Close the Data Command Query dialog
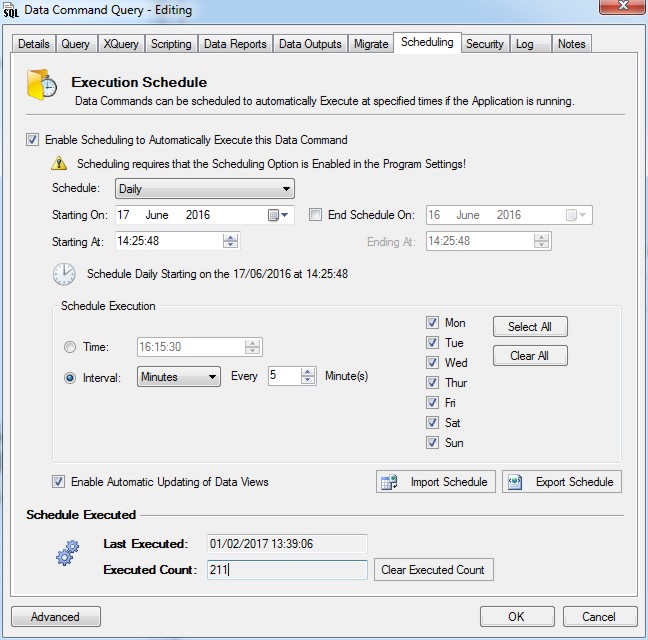Image resolution: width=648 pixels, height=640 pixels. [623, 6]
